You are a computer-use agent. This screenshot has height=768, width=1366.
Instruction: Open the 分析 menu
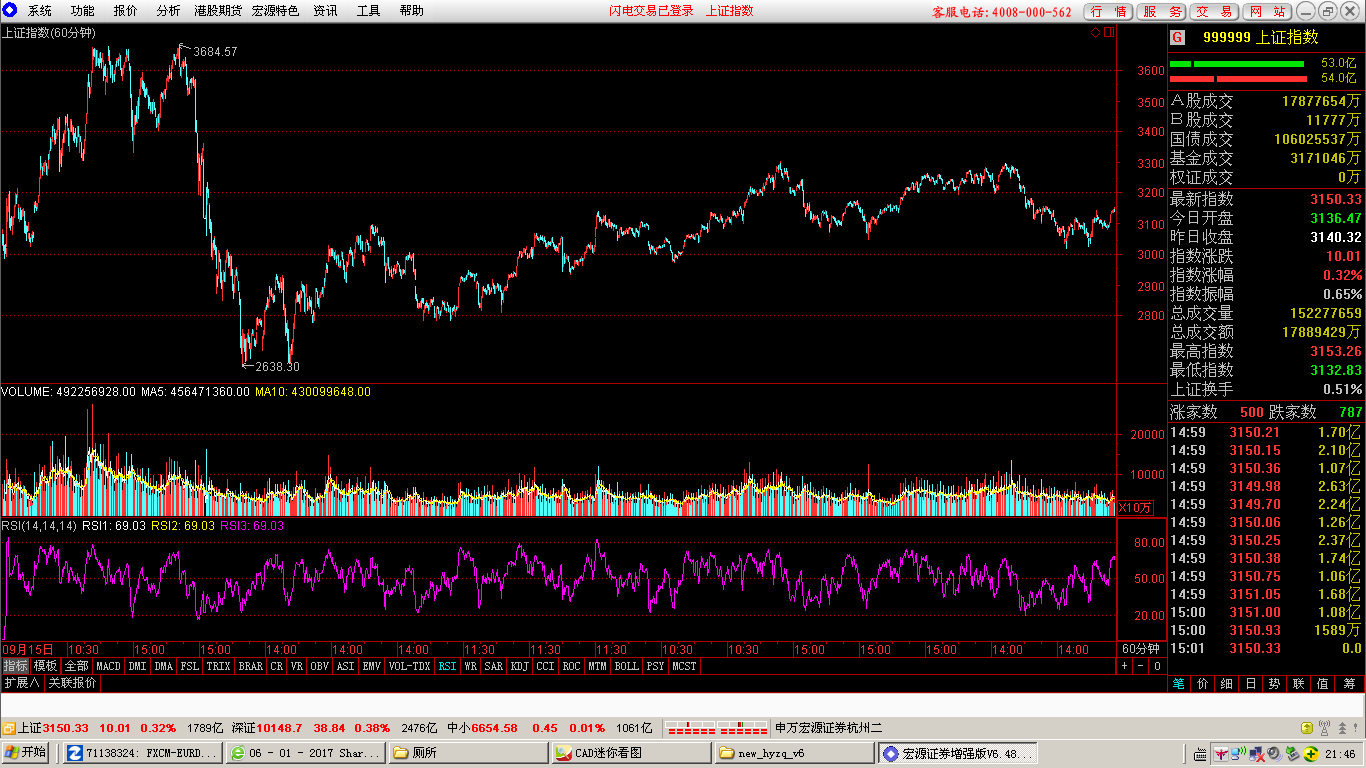tap(168, 11)
